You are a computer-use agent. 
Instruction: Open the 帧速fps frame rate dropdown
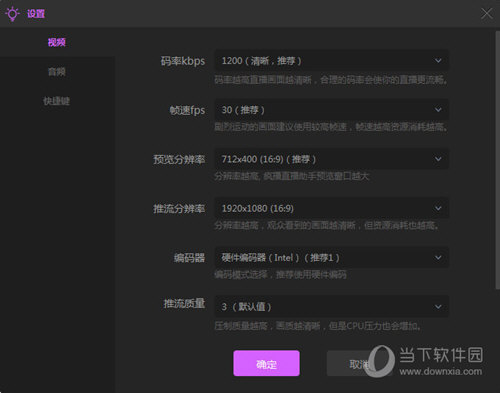[x=331, y=110]
